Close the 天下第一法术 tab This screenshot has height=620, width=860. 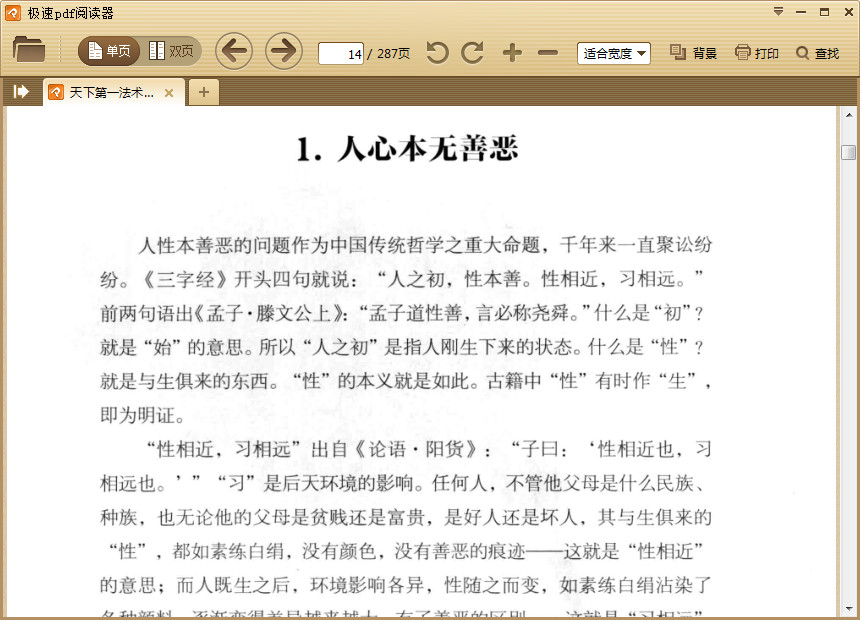tap(167, 91)
